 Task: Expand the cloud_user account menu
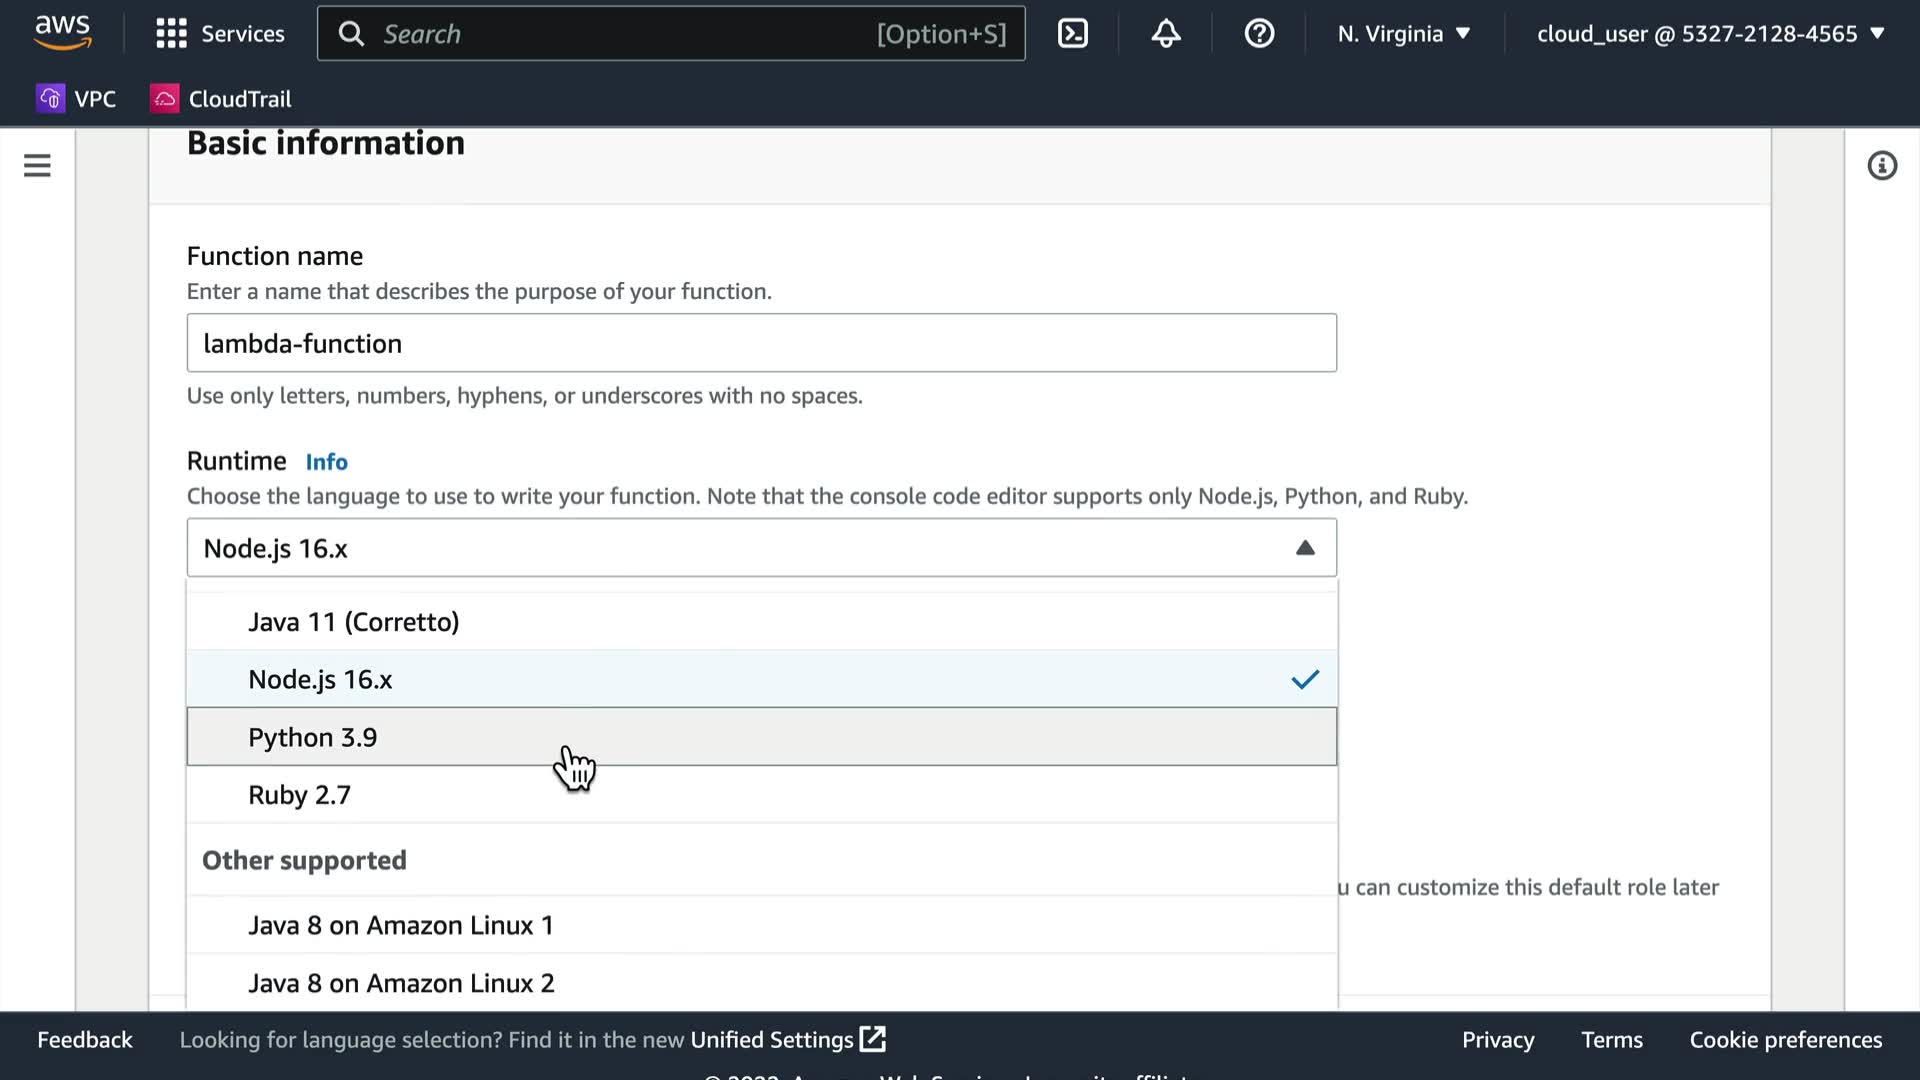coord(1710,34)
